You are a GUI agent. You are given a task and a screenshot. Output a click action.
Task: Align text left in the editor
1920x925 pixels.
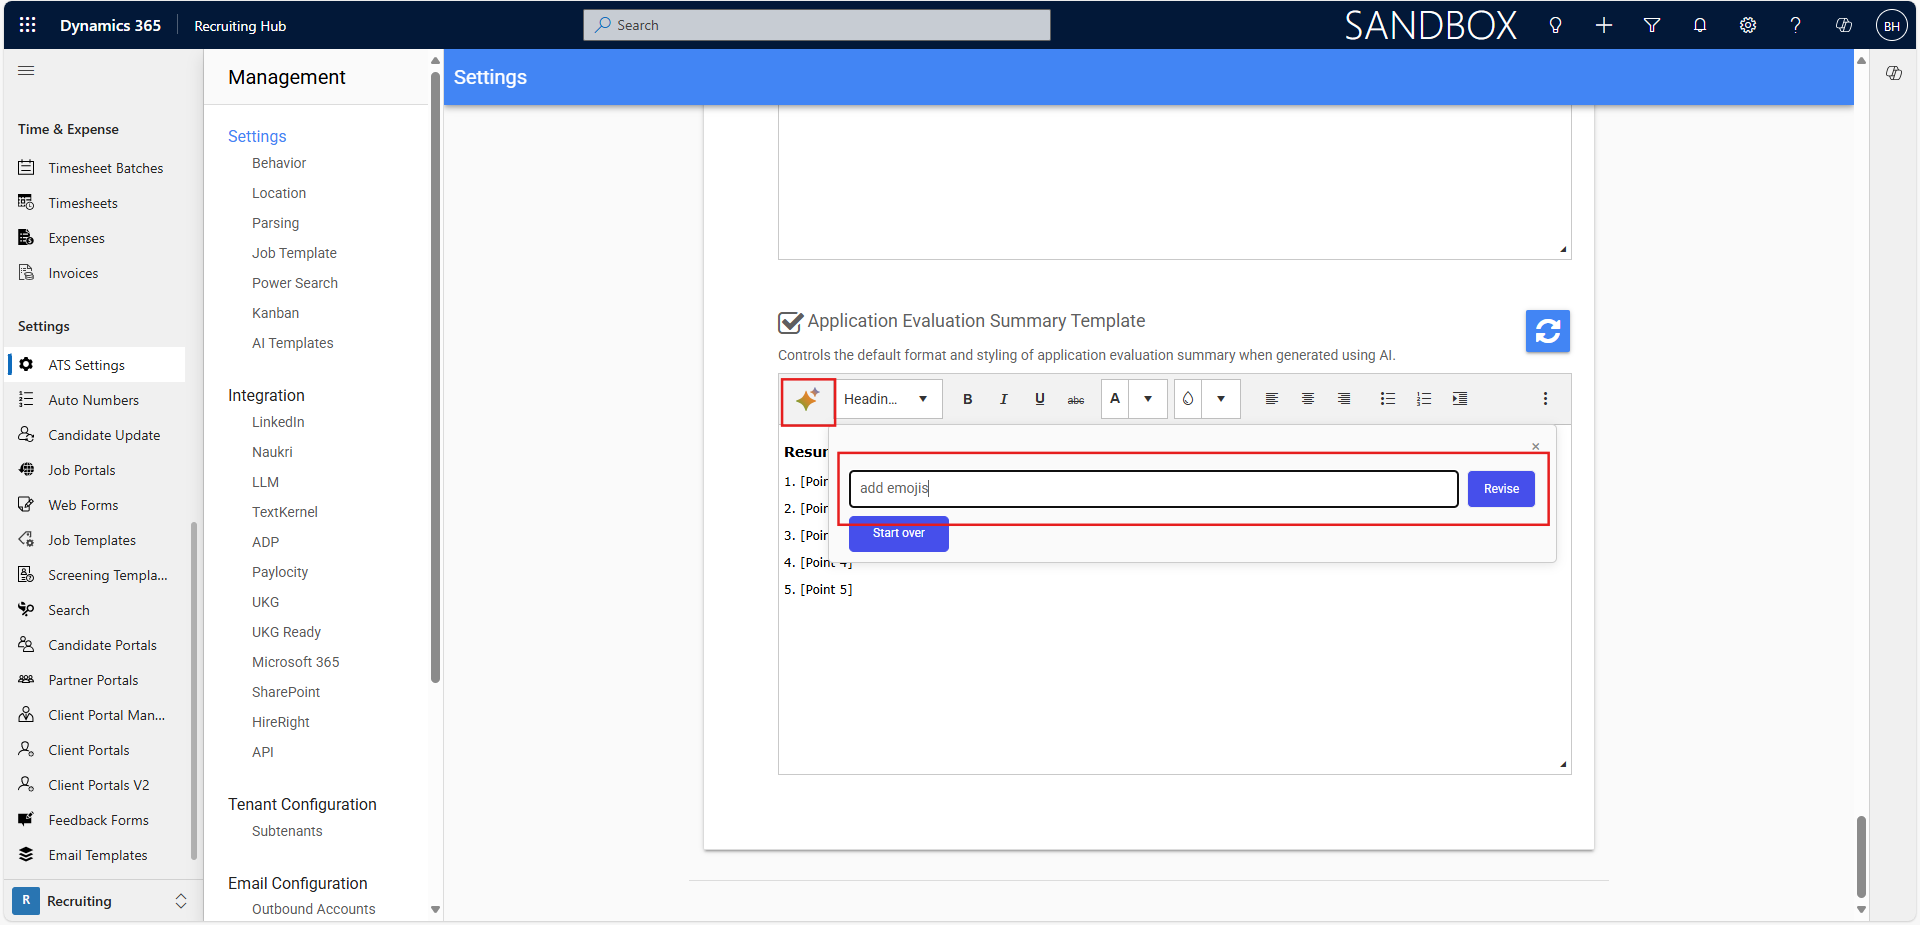[1271, 399]
